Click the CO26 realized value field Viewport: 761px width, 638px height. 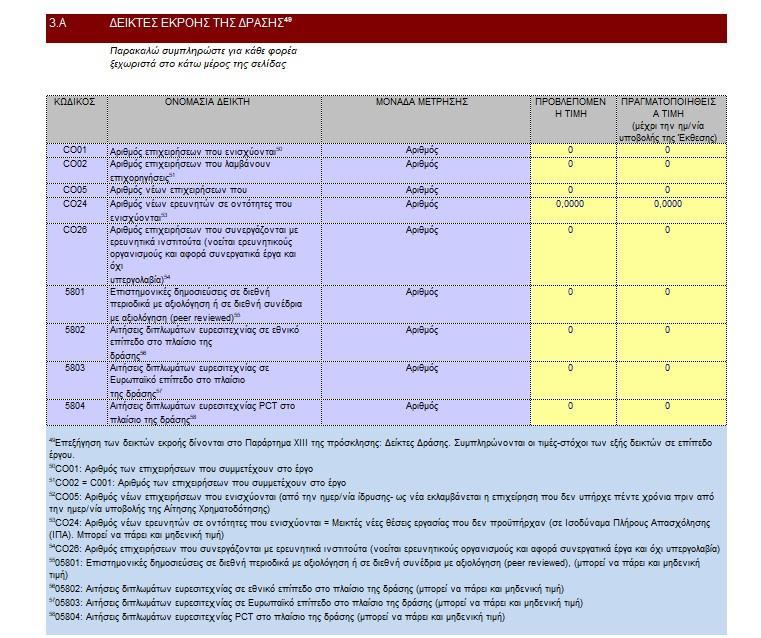coord(671,254)
